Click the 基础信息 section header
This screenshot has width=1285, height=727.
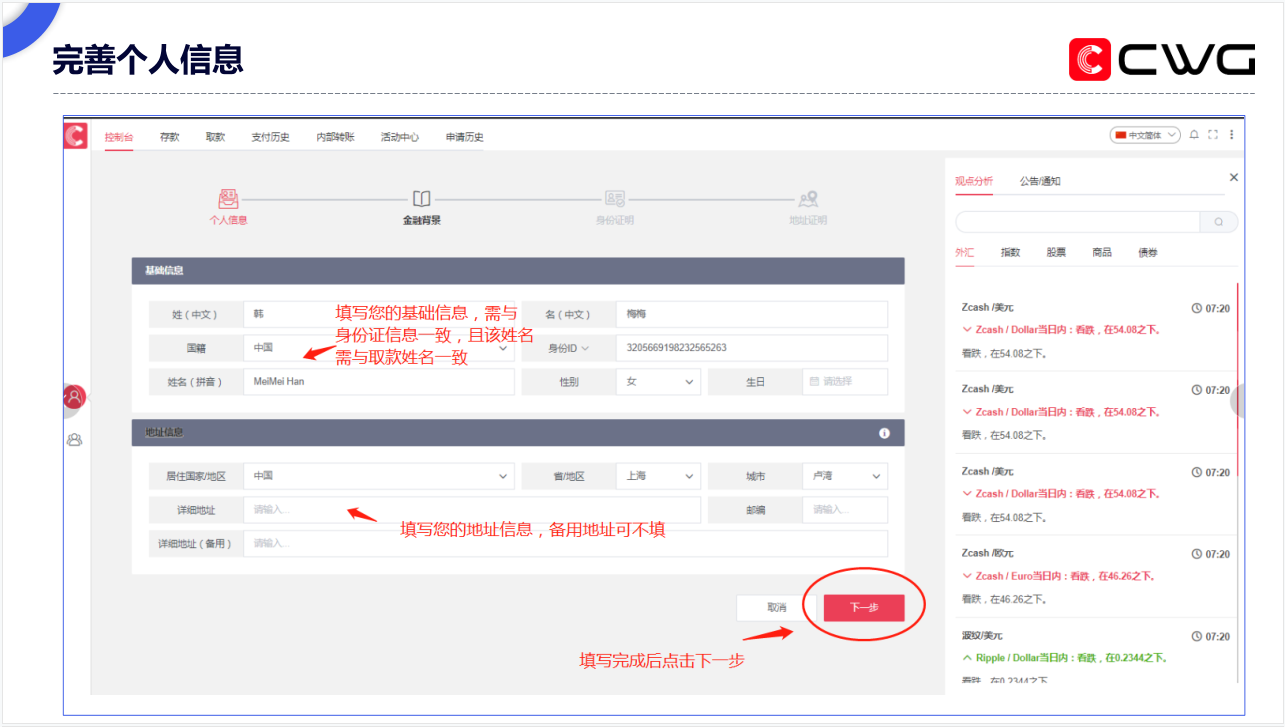point(518,271)
